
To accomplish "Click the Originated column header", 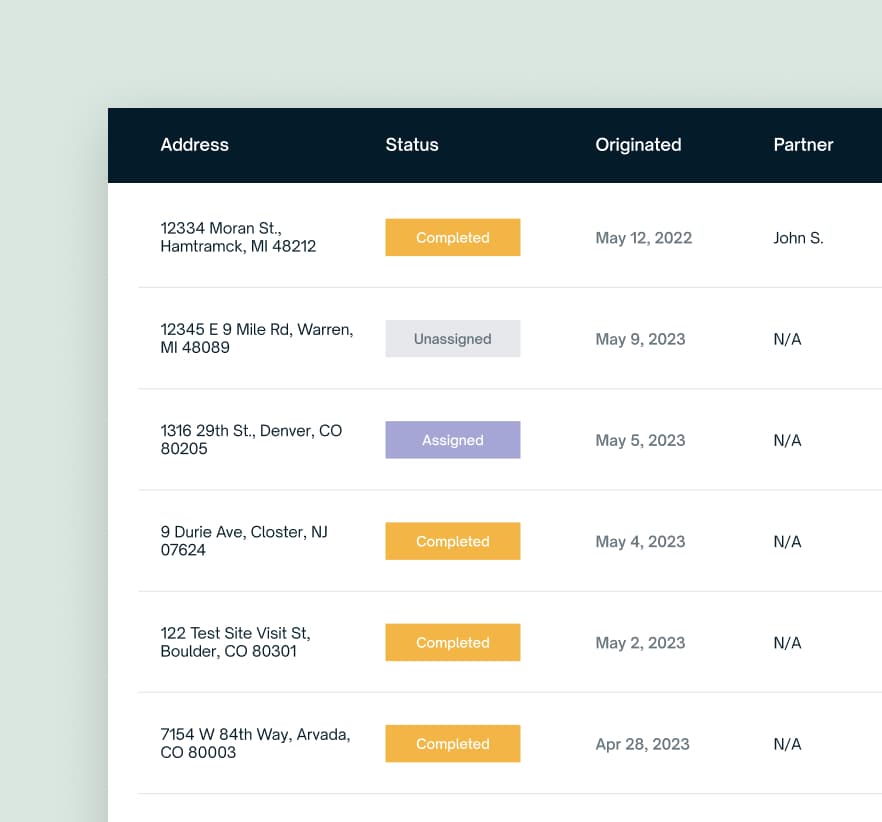I will (638, 145).
